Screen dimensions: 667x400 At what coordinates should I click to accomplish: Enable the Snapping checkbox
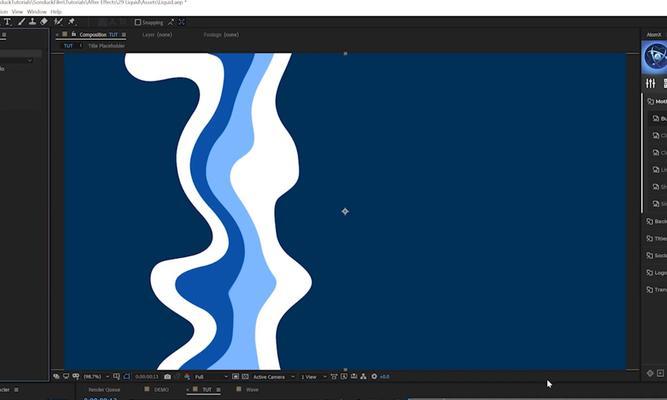[x=138, y=22]
